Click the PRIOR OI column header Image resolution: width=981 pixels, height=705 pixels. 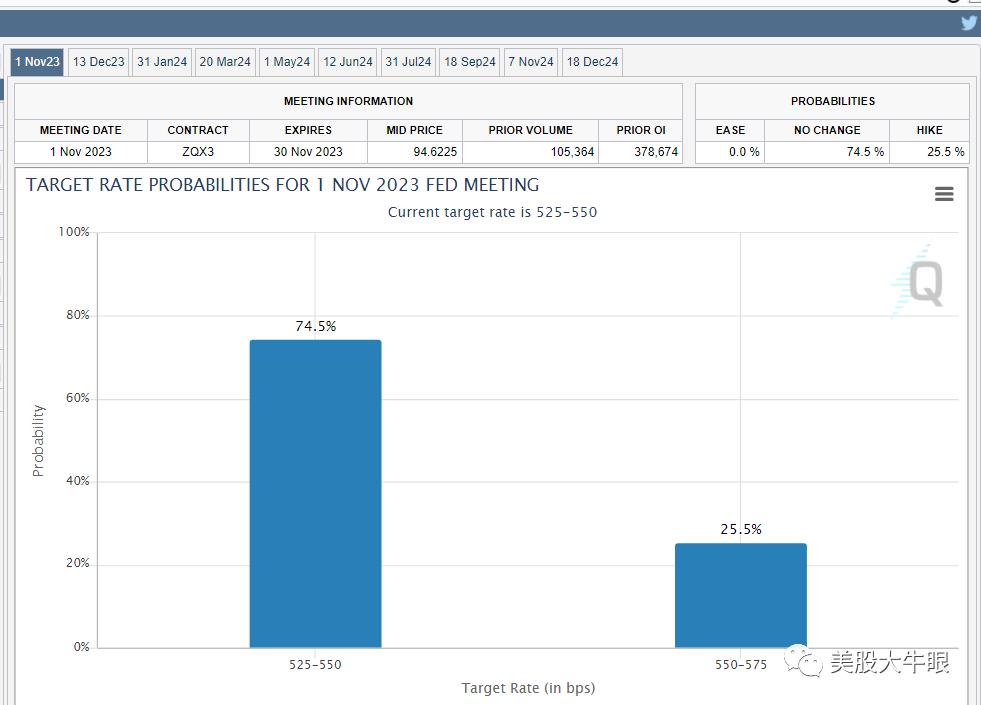pos(641,130)
